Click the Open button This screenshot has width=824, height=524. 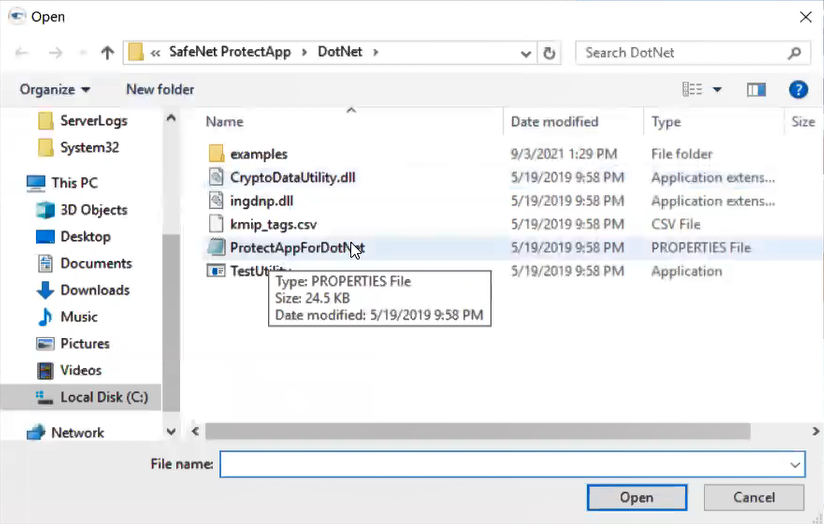(x=636, y=497)
